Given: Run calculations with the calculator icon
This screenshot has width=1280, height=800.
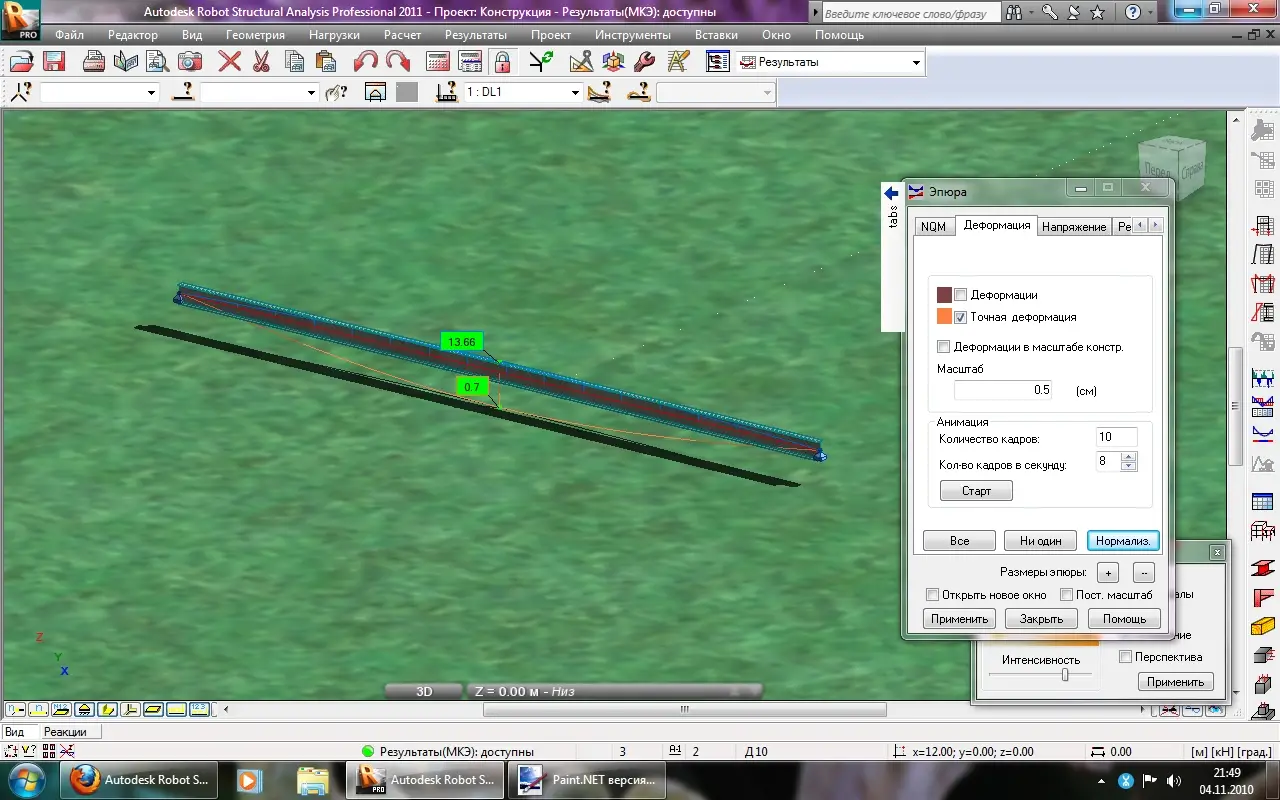Looking at the screenshot, I should click(438, 62).
